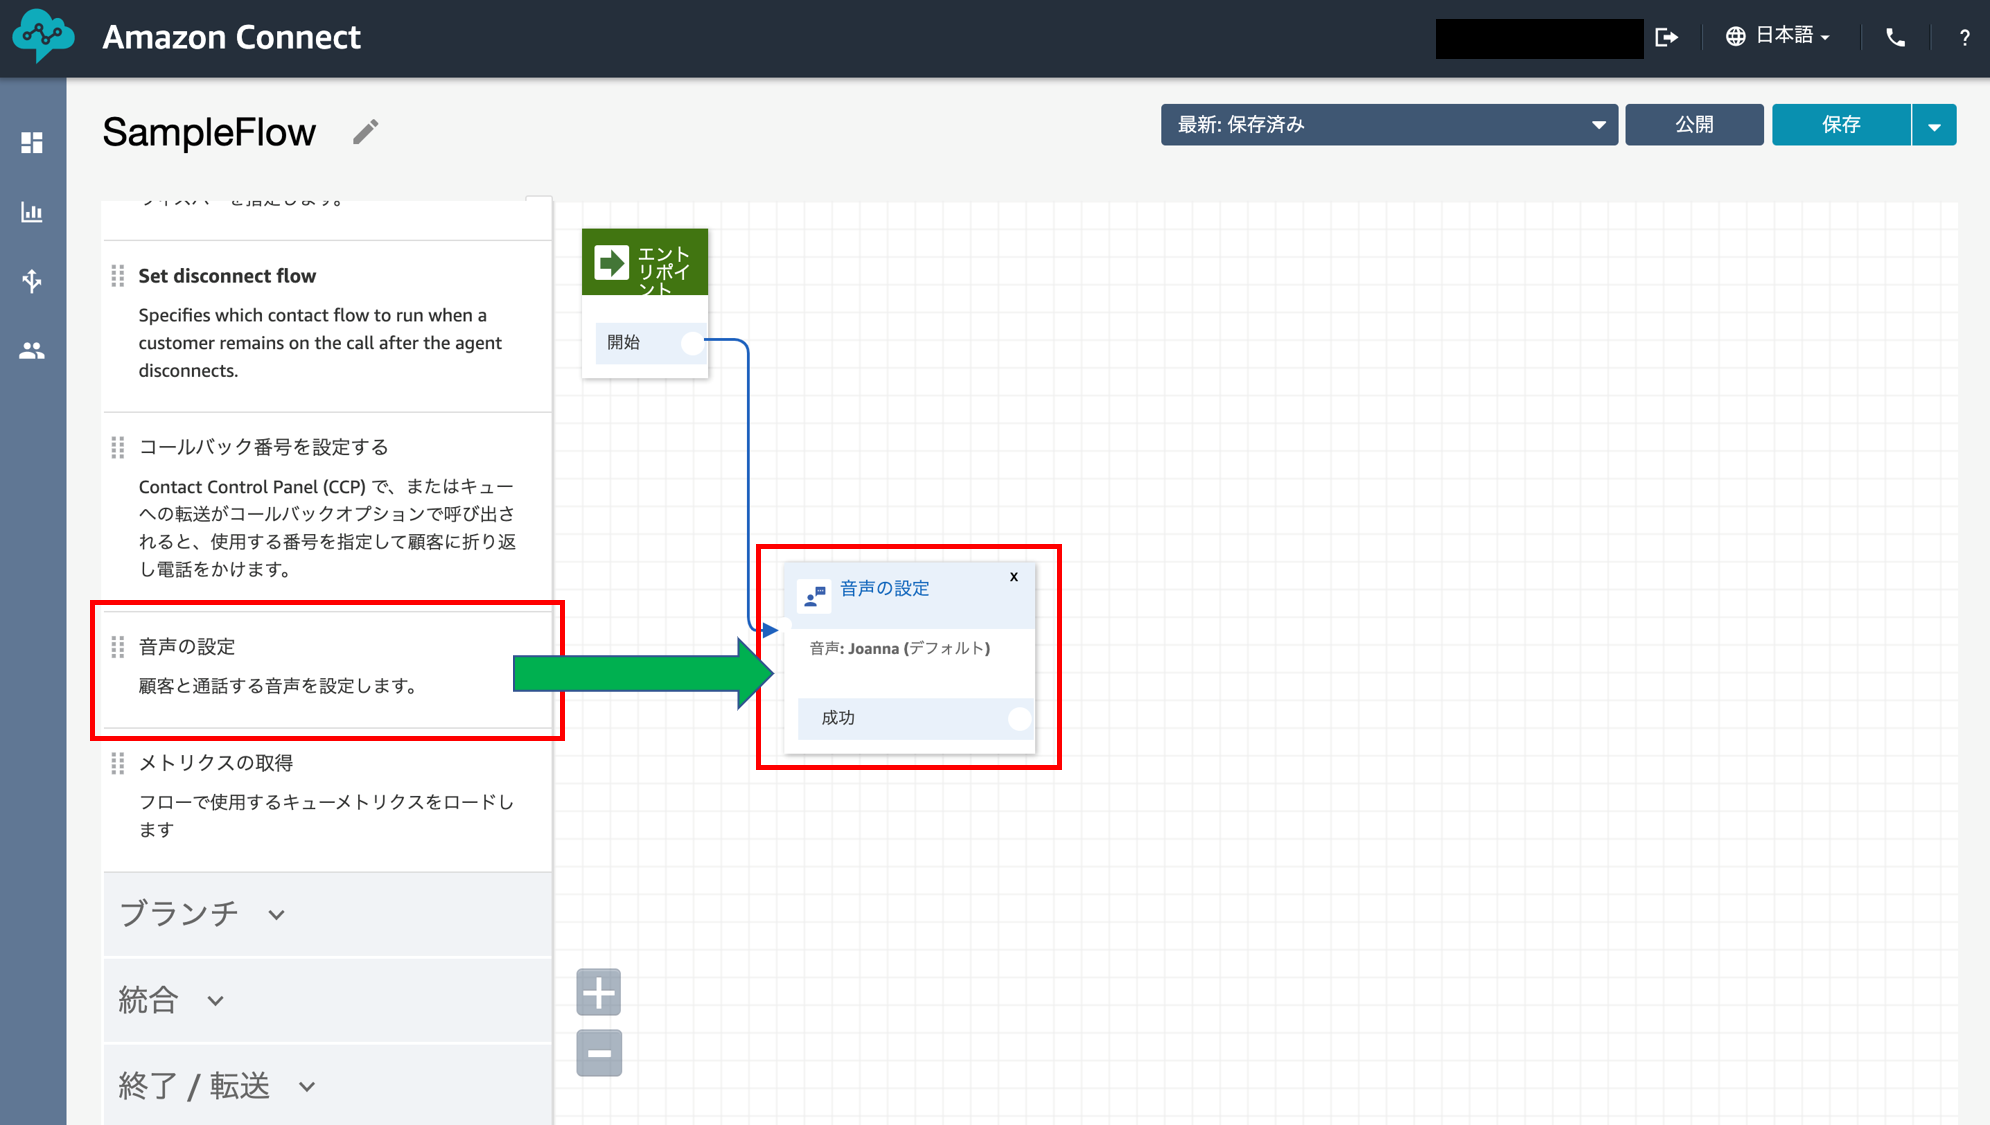Close the 音声の設定 block with x

pyautogui.click(x=1014, y=577)
